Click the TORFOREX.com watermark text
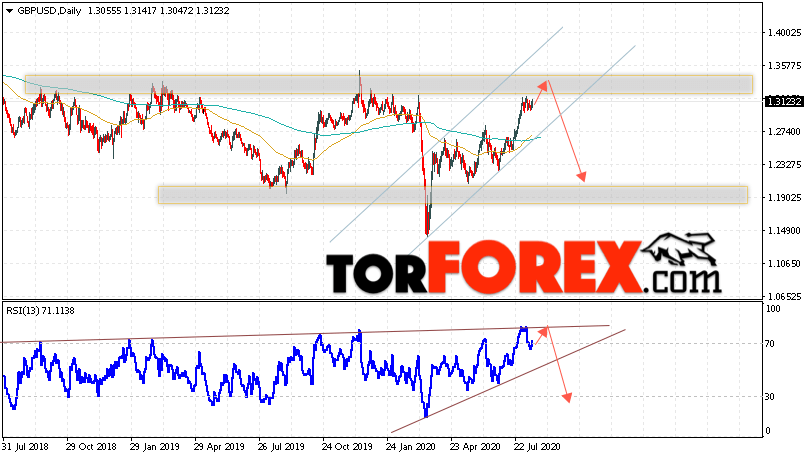Image resolution: width=808 pixels, height=458 pixels. [523, 268]
